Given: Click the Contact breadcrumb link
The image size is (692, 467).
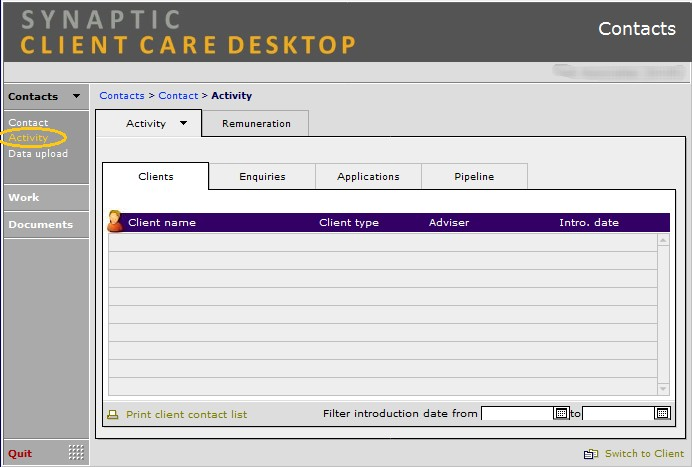Looking at the screenshot, I should coord(178,96).
